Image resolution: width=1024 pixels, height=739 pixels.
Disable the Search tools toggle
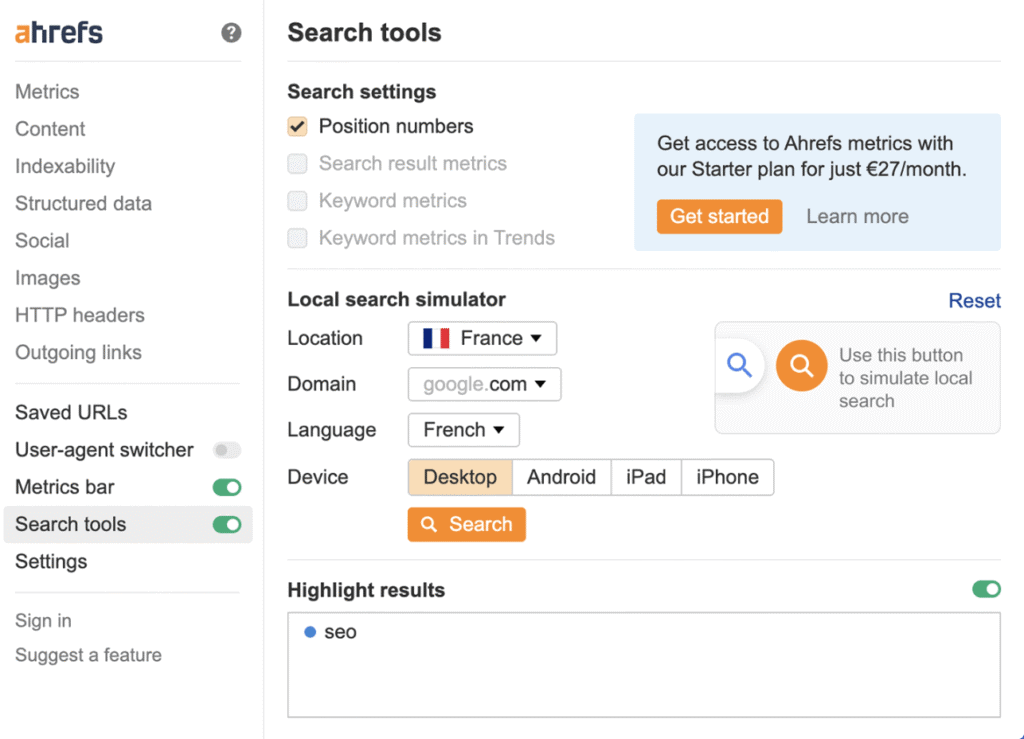click(x=227, y=524)
